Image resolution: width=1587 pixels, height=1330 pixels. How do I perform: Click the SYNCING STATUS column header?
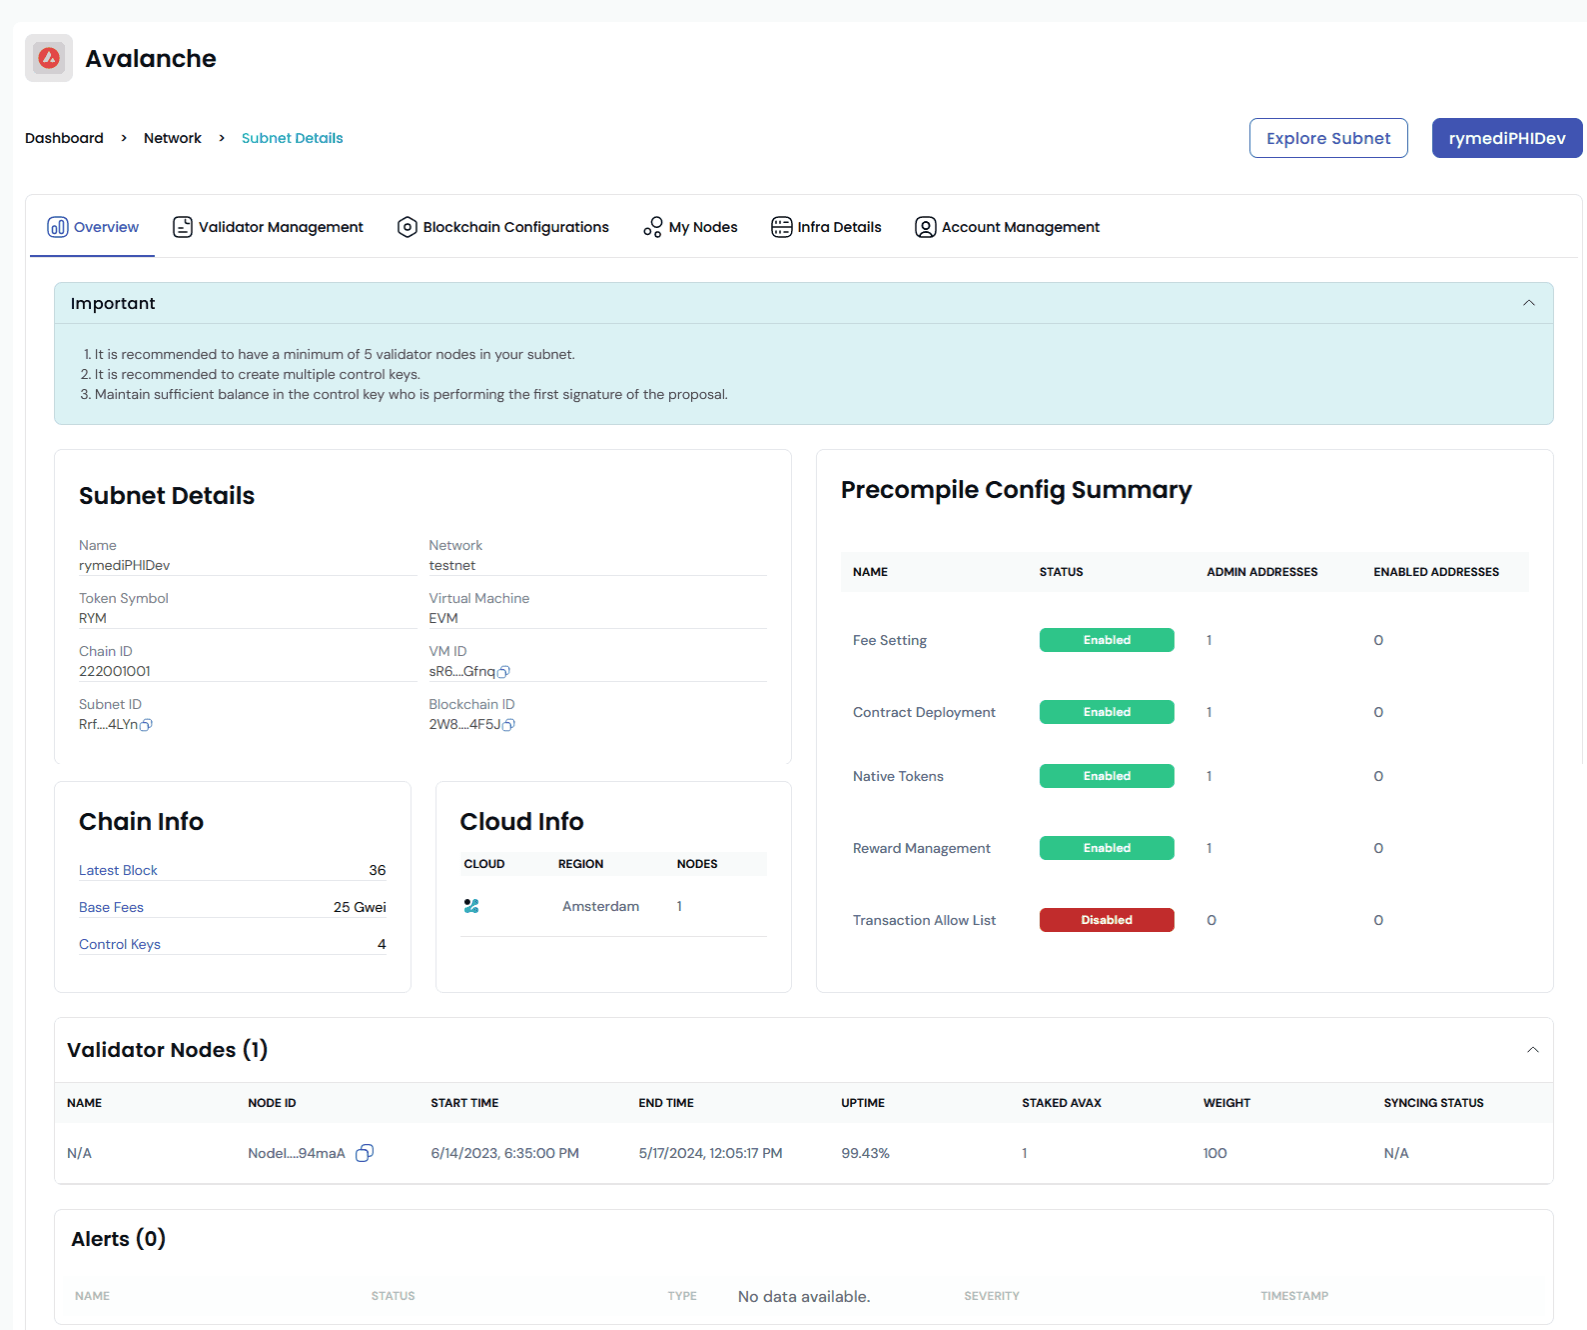click(1433, 1103)
